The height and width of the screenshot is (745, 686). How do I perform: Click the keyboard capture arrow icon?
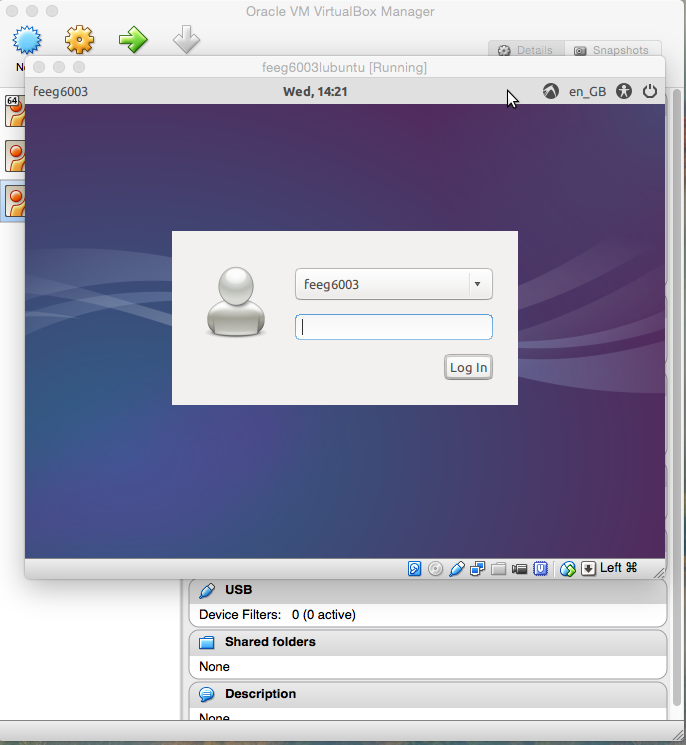588,569
